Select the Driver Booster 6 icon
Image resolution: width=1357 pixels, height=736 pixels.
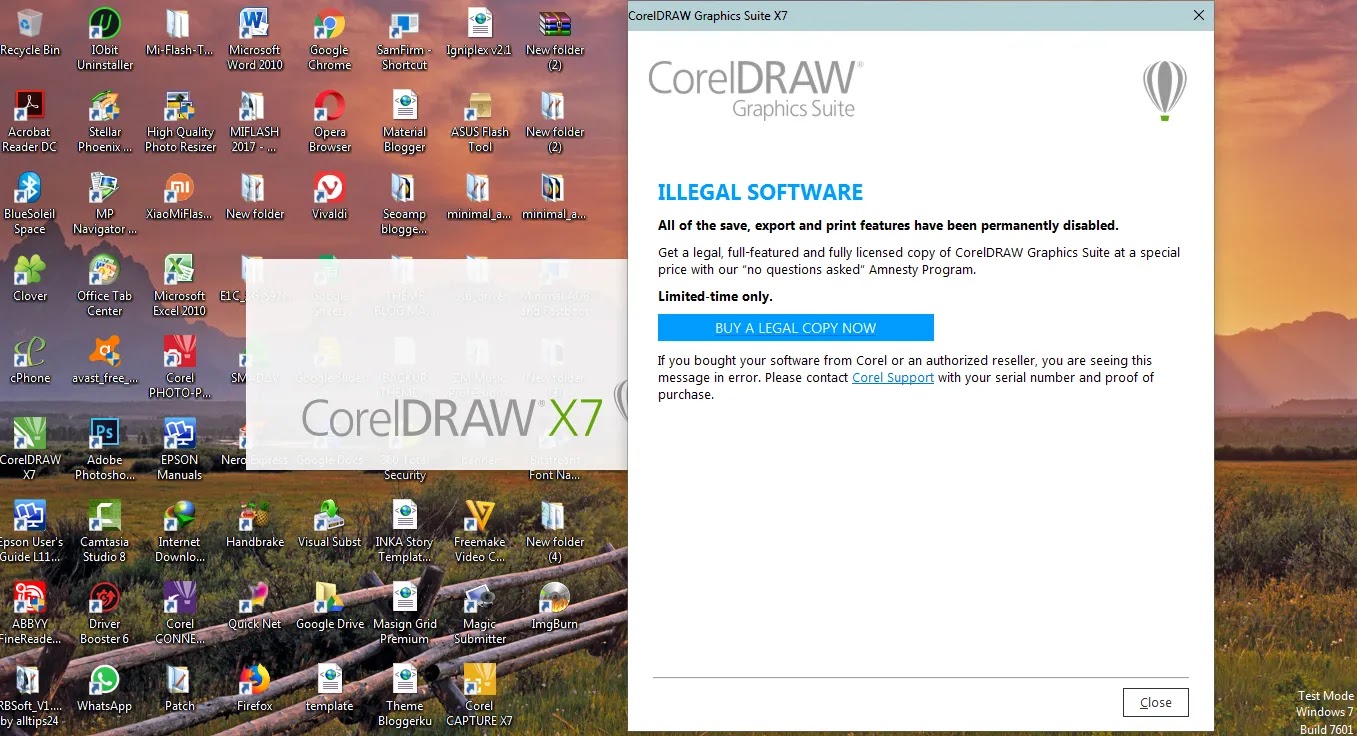pyautogui.click(x=104, y=613)
